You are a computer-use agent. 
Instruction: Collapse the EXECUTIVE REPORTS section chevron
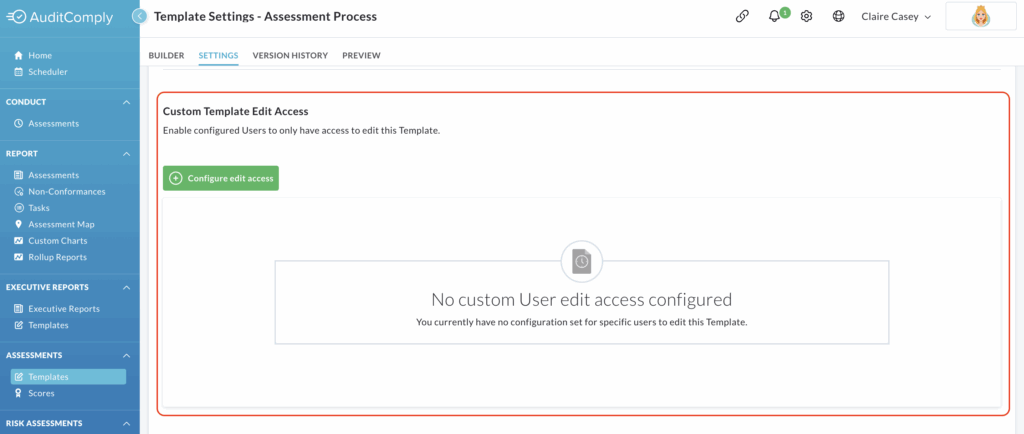tap(127, 287)
